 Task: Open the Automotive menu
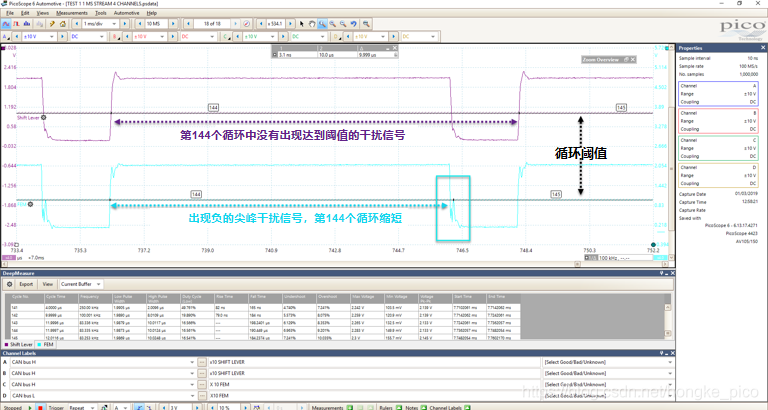pos(126,13)
